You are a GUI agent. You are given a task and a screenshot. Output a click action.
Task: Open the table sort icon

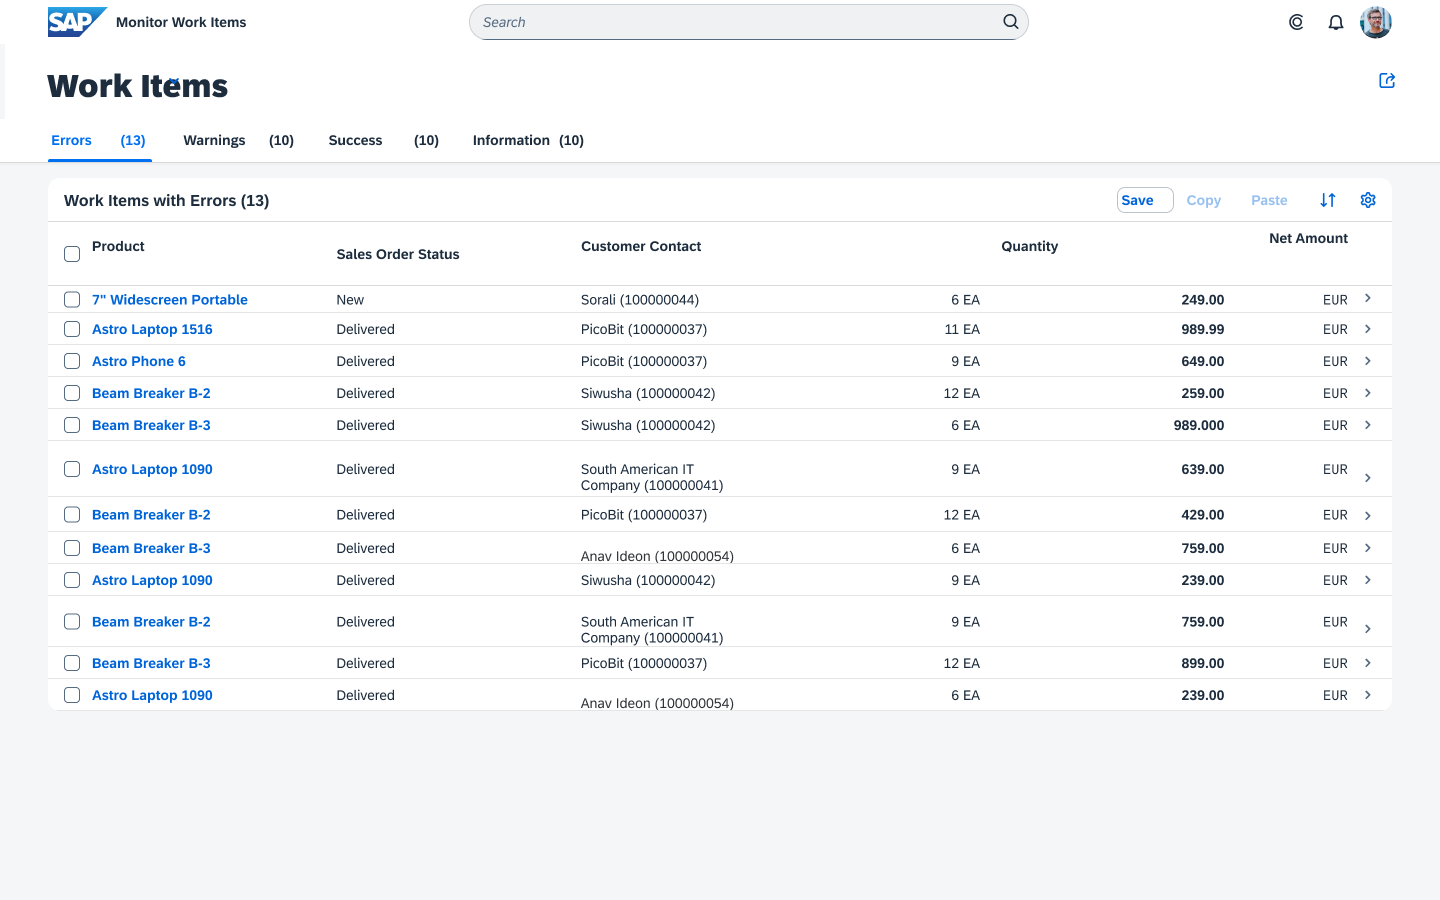coord(1328,200)
